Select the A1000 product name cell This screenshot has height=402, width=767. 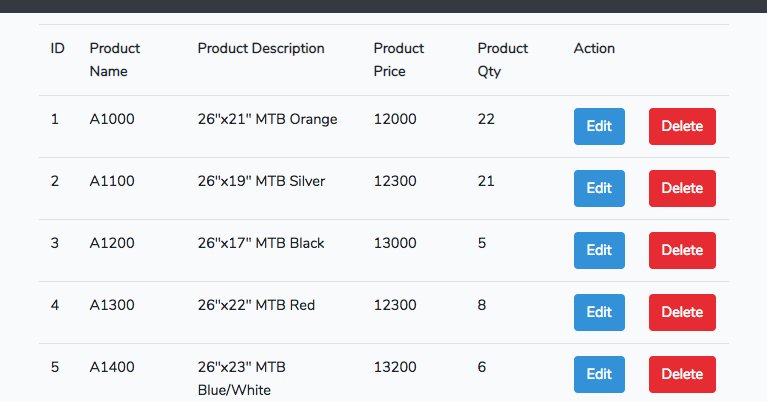[x=112, y=120]
